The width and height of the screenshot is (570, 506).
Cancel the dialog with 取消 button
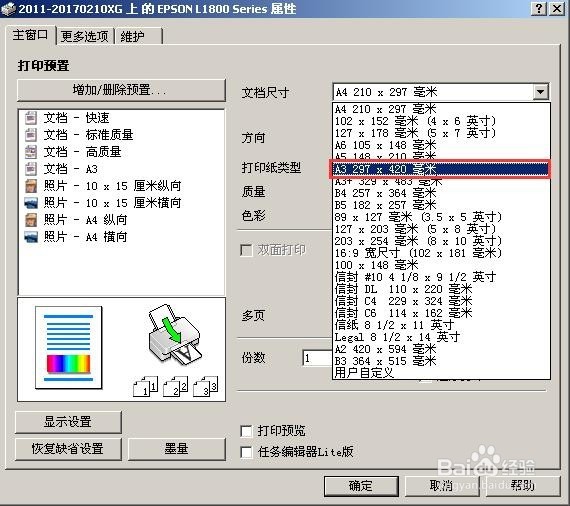[x=442, y=486]
